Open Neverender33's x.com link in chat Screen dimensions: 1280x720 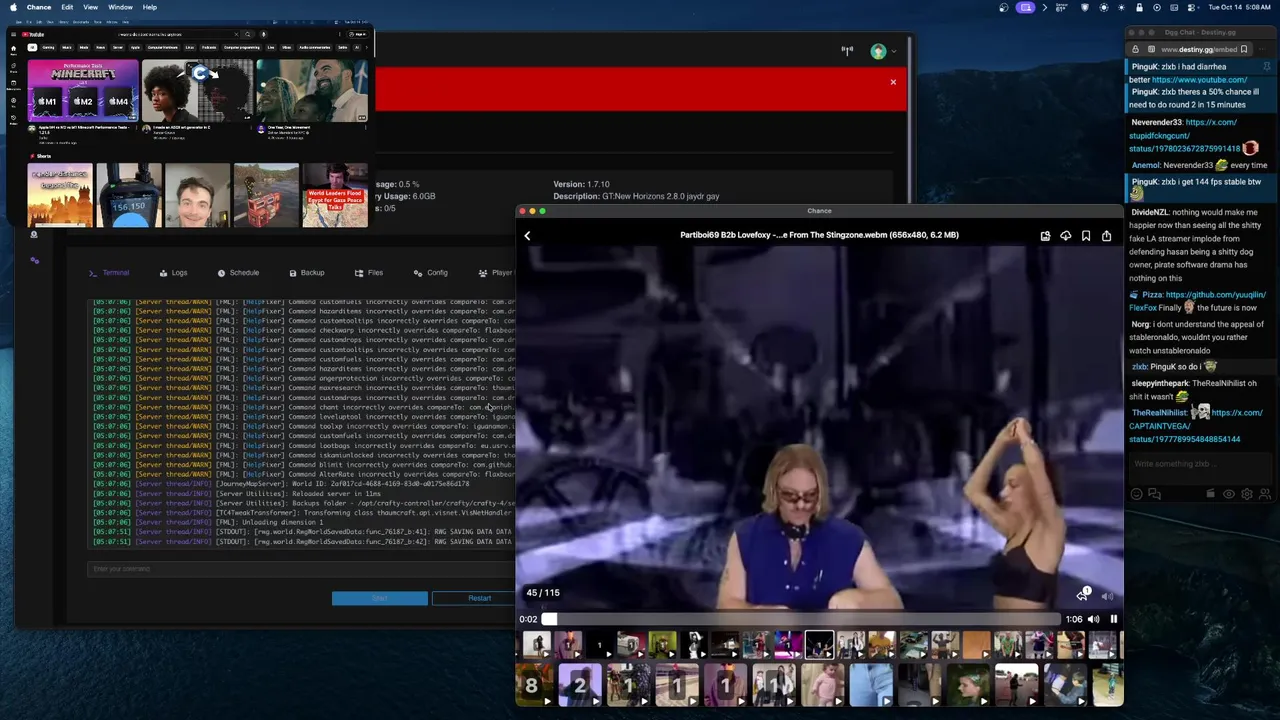point(1185,135)
